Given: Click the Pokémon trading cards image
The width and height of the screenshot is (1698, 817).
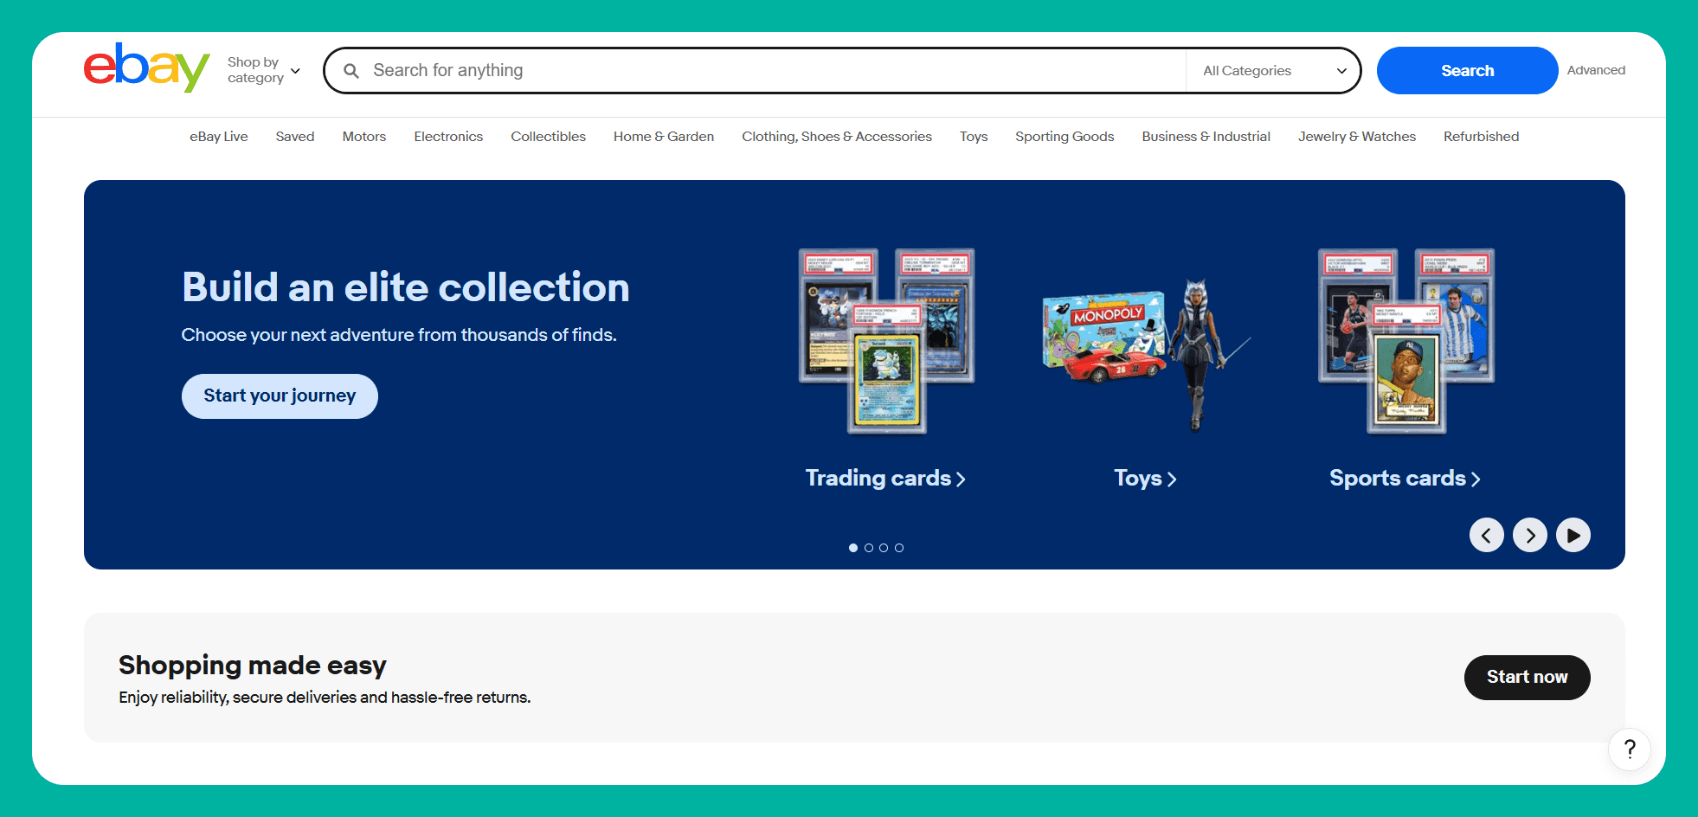Looking at the screenshot, I should (x=886, y=341).
